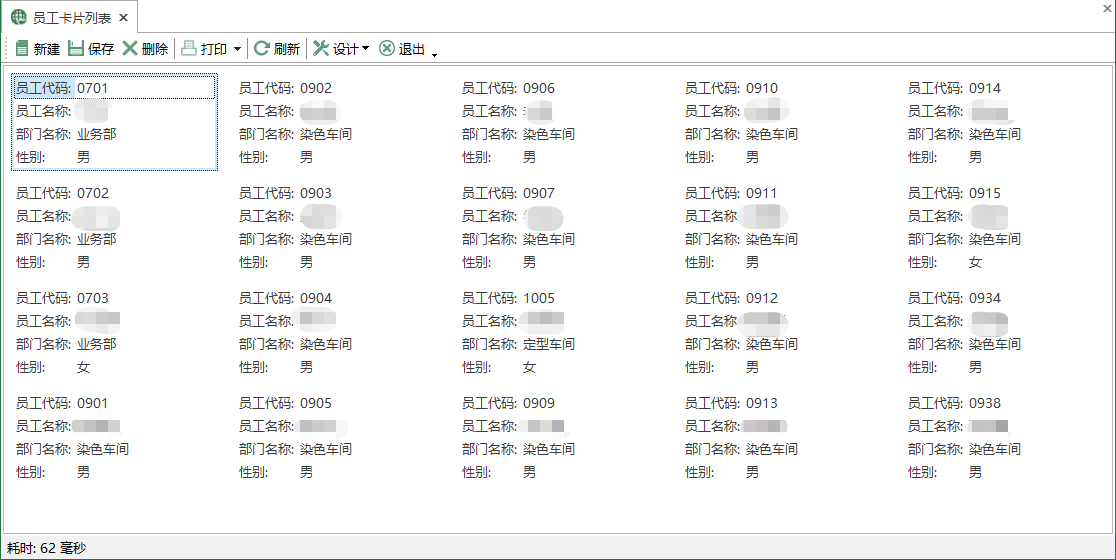This screenshot has height=560, width=1116.
Task: Select employee card 0912
Action: [x=784, y=332]
